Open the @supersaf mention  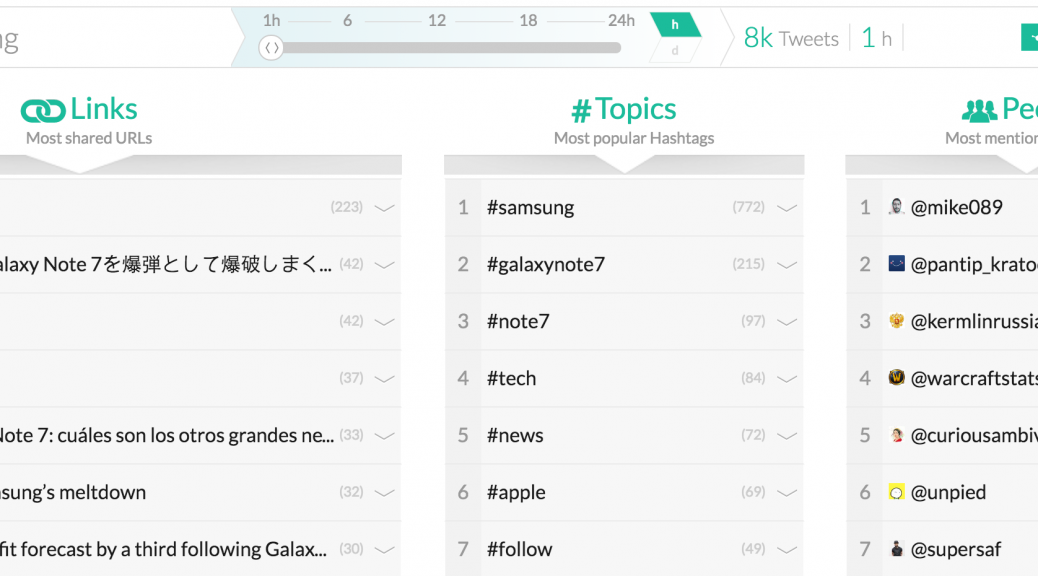[956, 549]
